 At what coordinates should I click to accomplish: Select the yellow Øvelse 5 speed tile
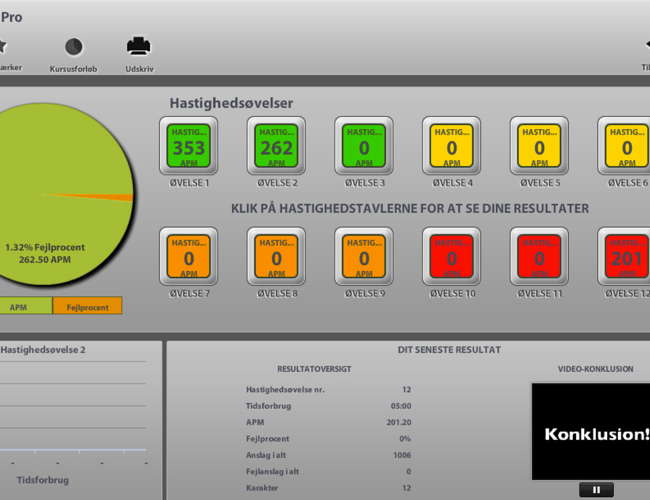pyautogui.click(x=539, y=146)
